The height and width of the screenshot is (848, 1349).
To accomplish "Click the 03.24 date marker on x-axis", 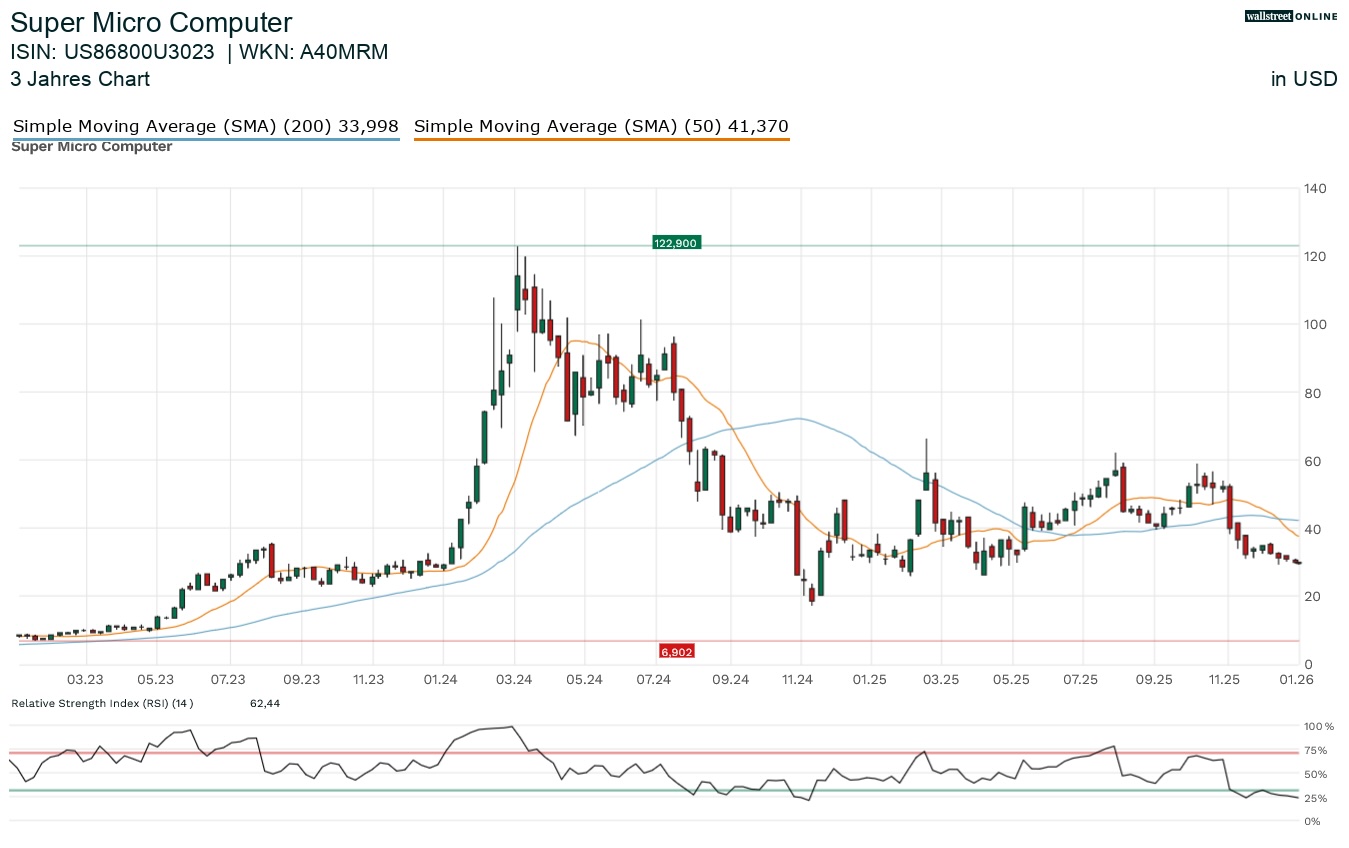I will click(514, 680).
